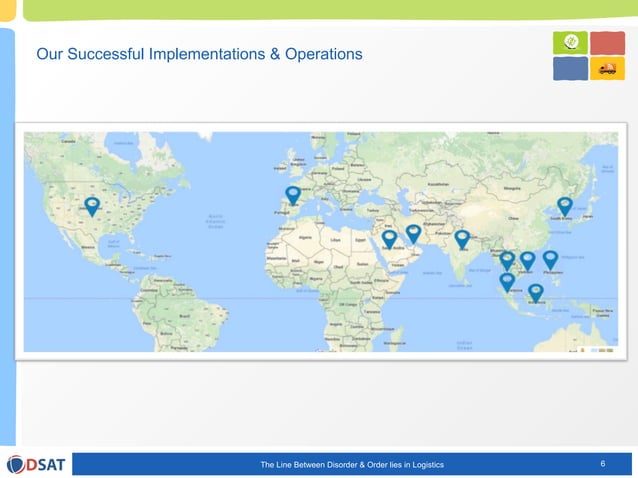Click the map pin over South Korea
Viewport: 638px width, 478px height.
click(564, 206)
